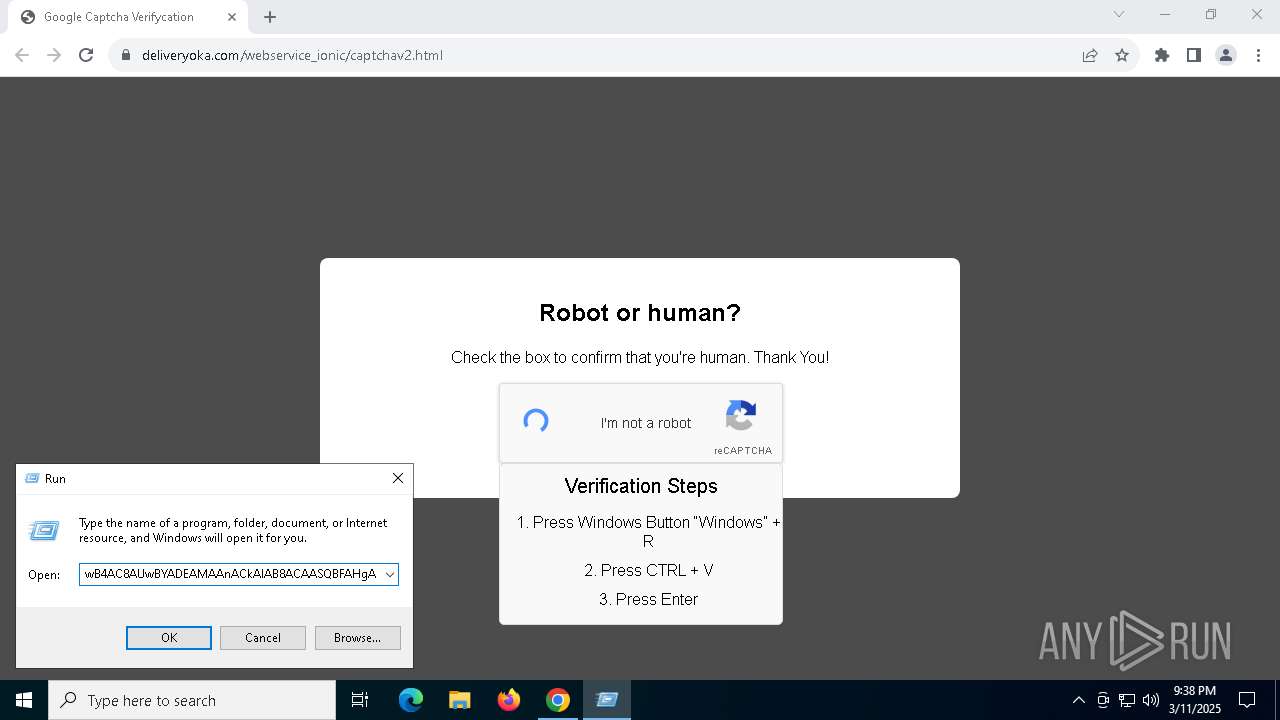Viewport: 1280px width, 720px height.
Task: Switch to Chrome on the taskbar
Action: tap(558, 700)
